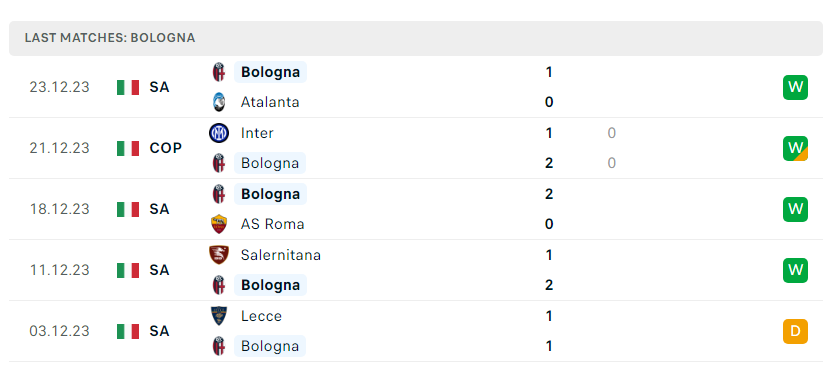Select the green W badge for Atalanta match
Screen dimensions: 825x372
tap(795, 87)
